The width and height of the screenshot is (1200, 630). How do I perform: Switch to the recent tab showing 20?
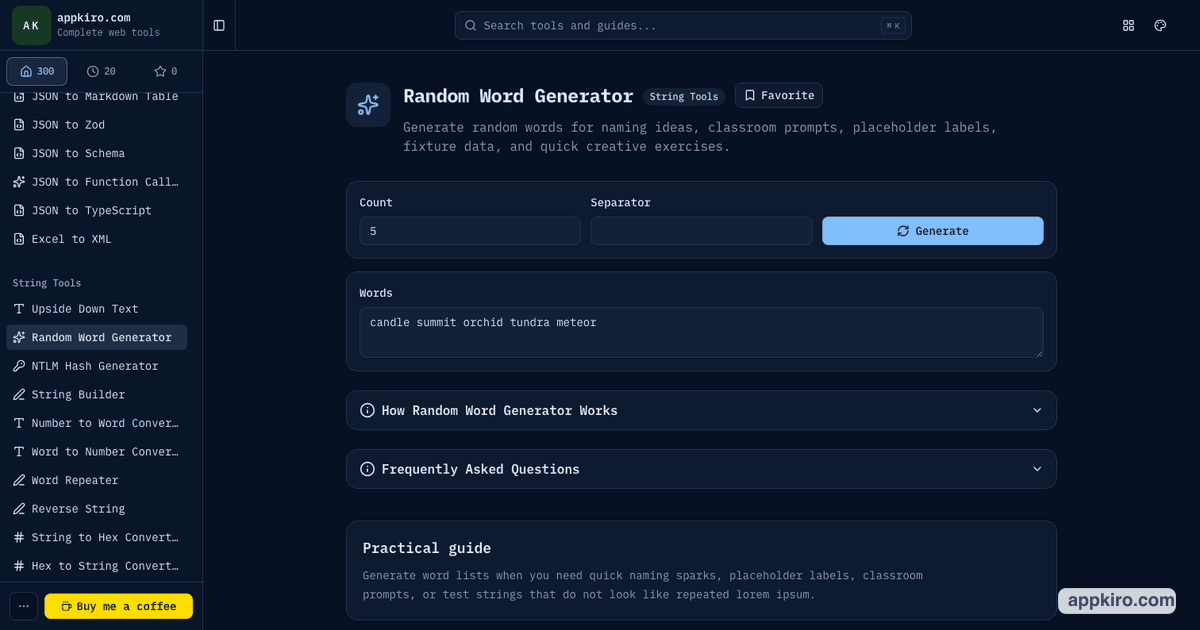point(101,71)
